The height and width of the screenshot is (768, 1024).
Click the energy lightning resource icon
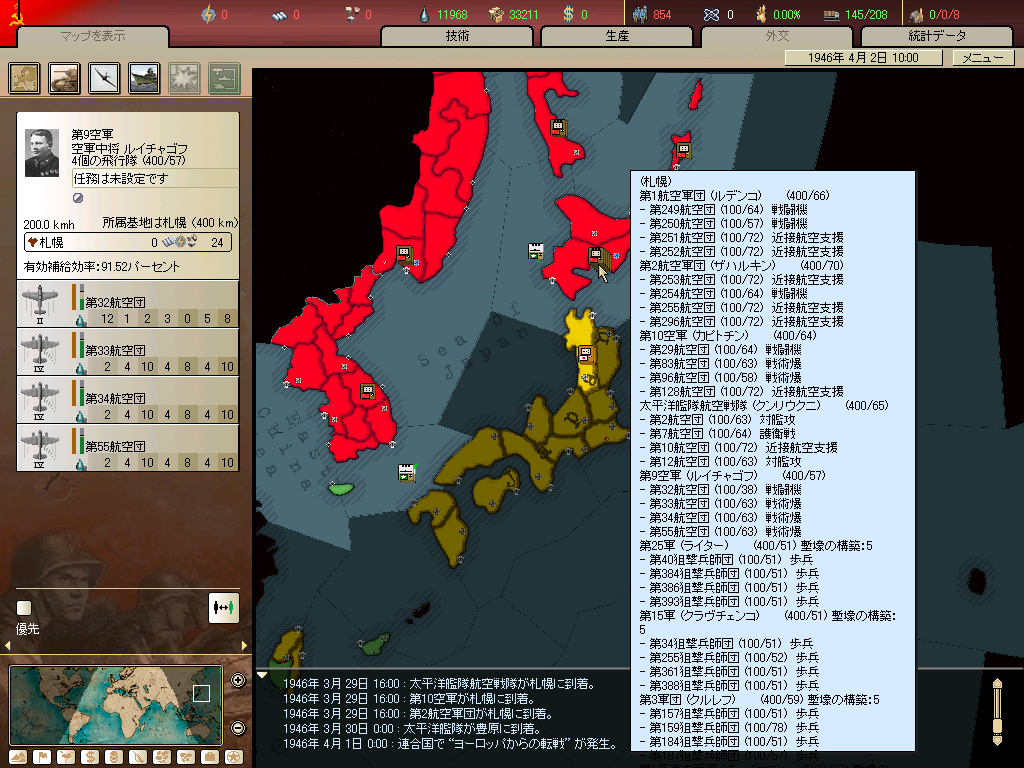(x=208, y=14)
